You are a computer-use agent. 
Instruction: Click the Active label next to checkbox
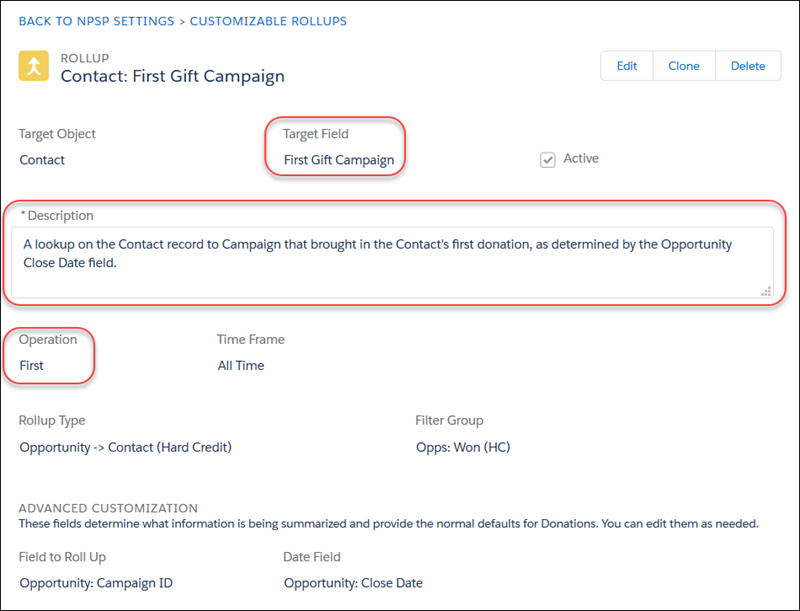pos(581,158)
